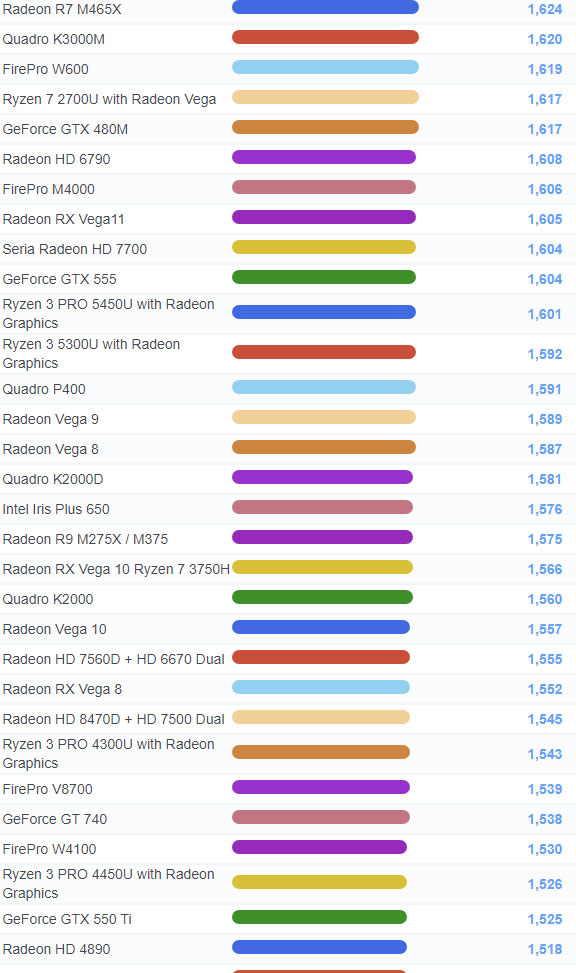The height and width of the screenshot is (973, 576).
Task: Open Ryzen 7 2700U with Radeon Vega
Action: click(x=109, y=99)
